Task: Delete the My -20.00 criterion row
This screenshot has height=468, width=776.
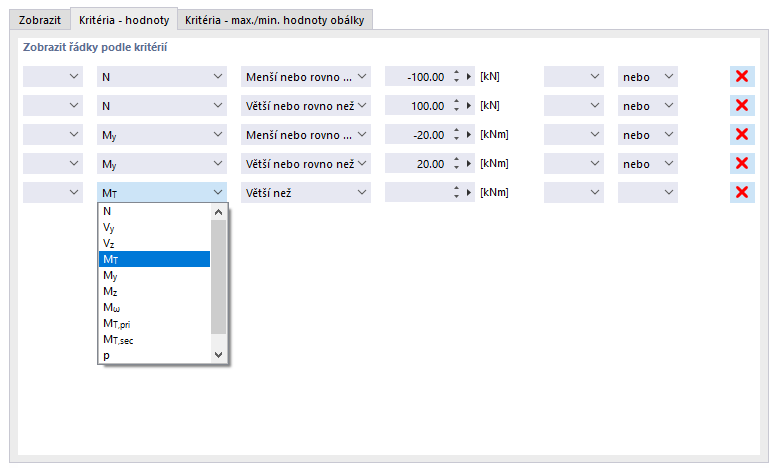Action: point(742,135)
